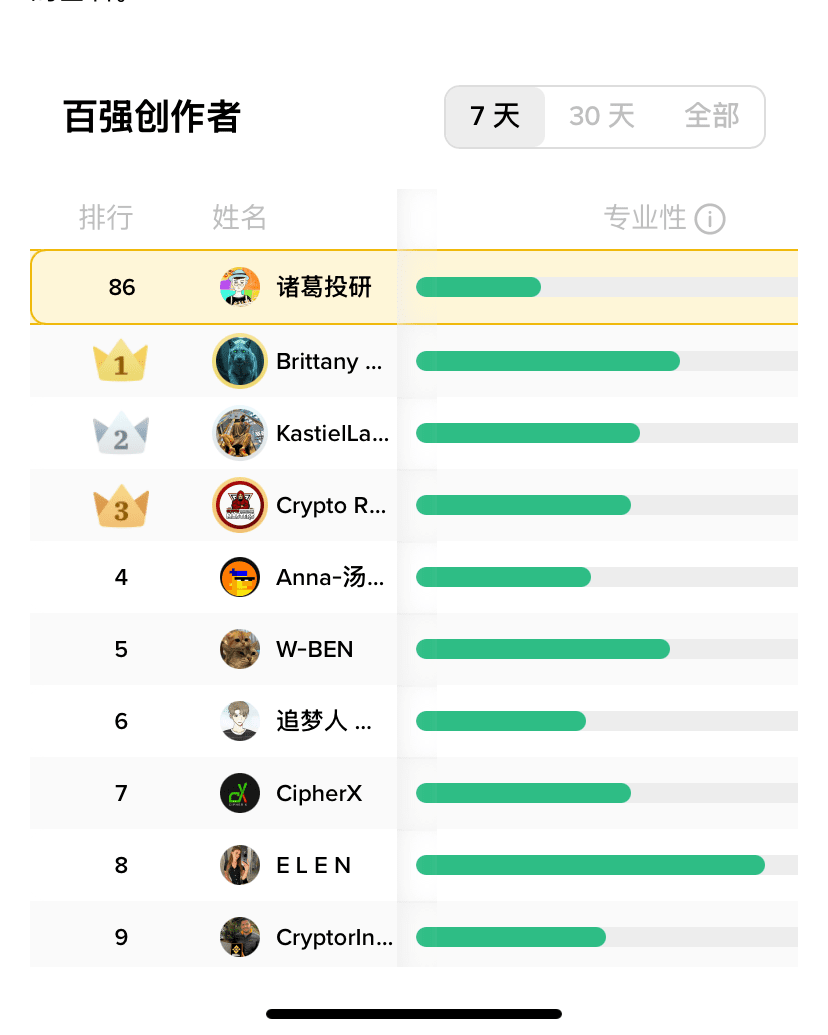The image size is (828, 1035).
Task: Tap the silver crown rank 2 icon
Action: [121, 433]
